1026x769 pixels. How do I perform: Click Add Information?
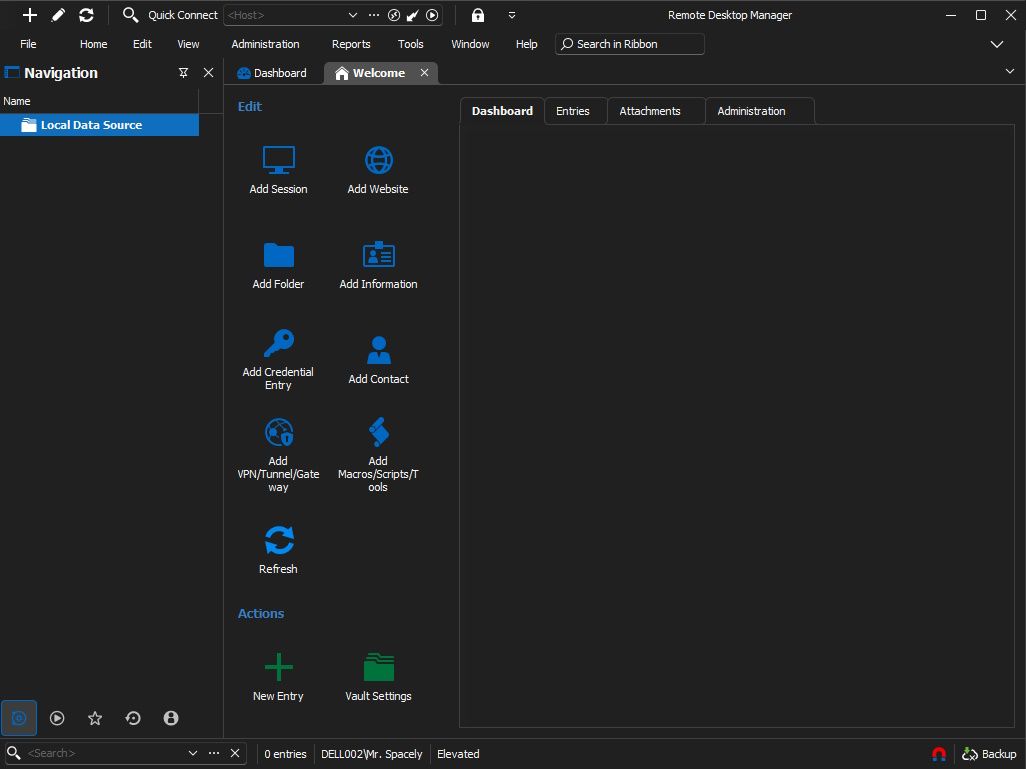pyautogui.click(x=378, y=265)
